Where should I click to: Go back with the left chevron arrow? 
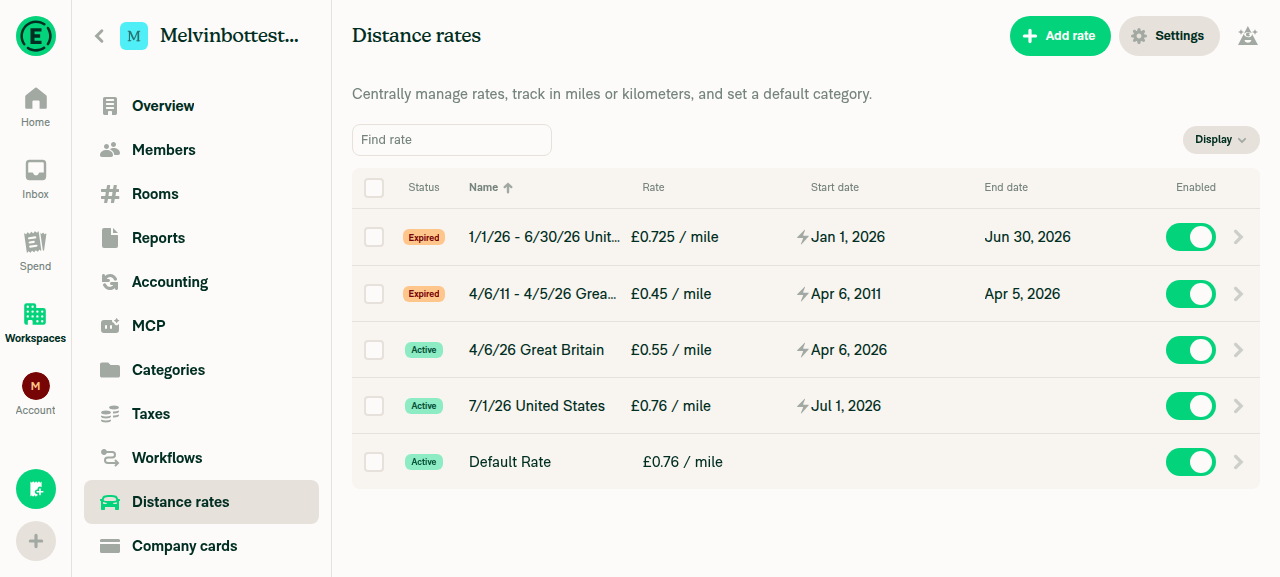[x=99, y=36]
